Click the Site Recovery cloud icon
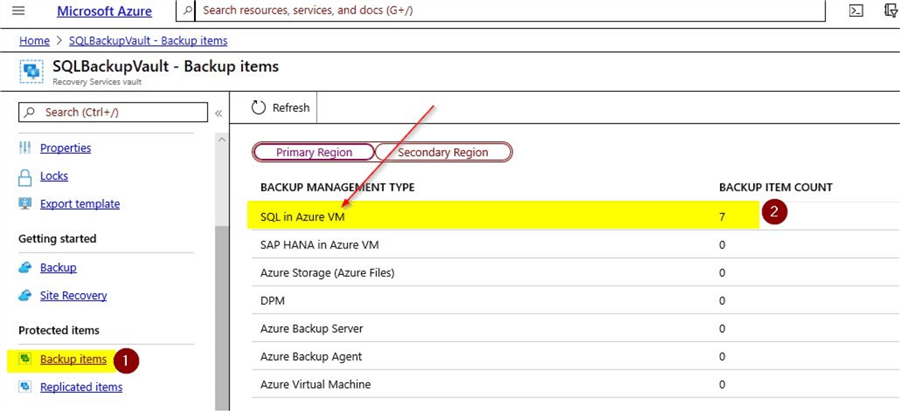The image size is (900, 411). click(25, 296)
